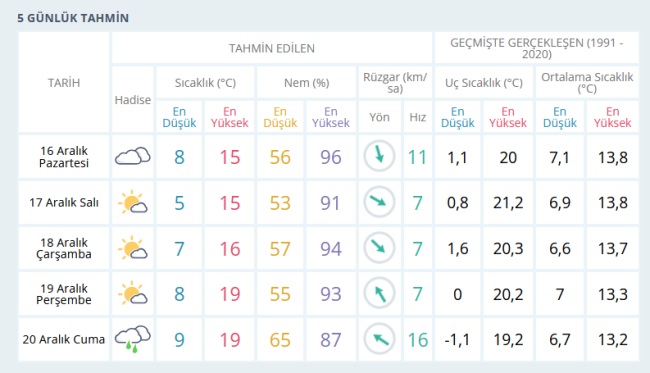
Task: Click the wind direction arrow for 19 Aralık Perşembe
Action: tap(379, 293)
